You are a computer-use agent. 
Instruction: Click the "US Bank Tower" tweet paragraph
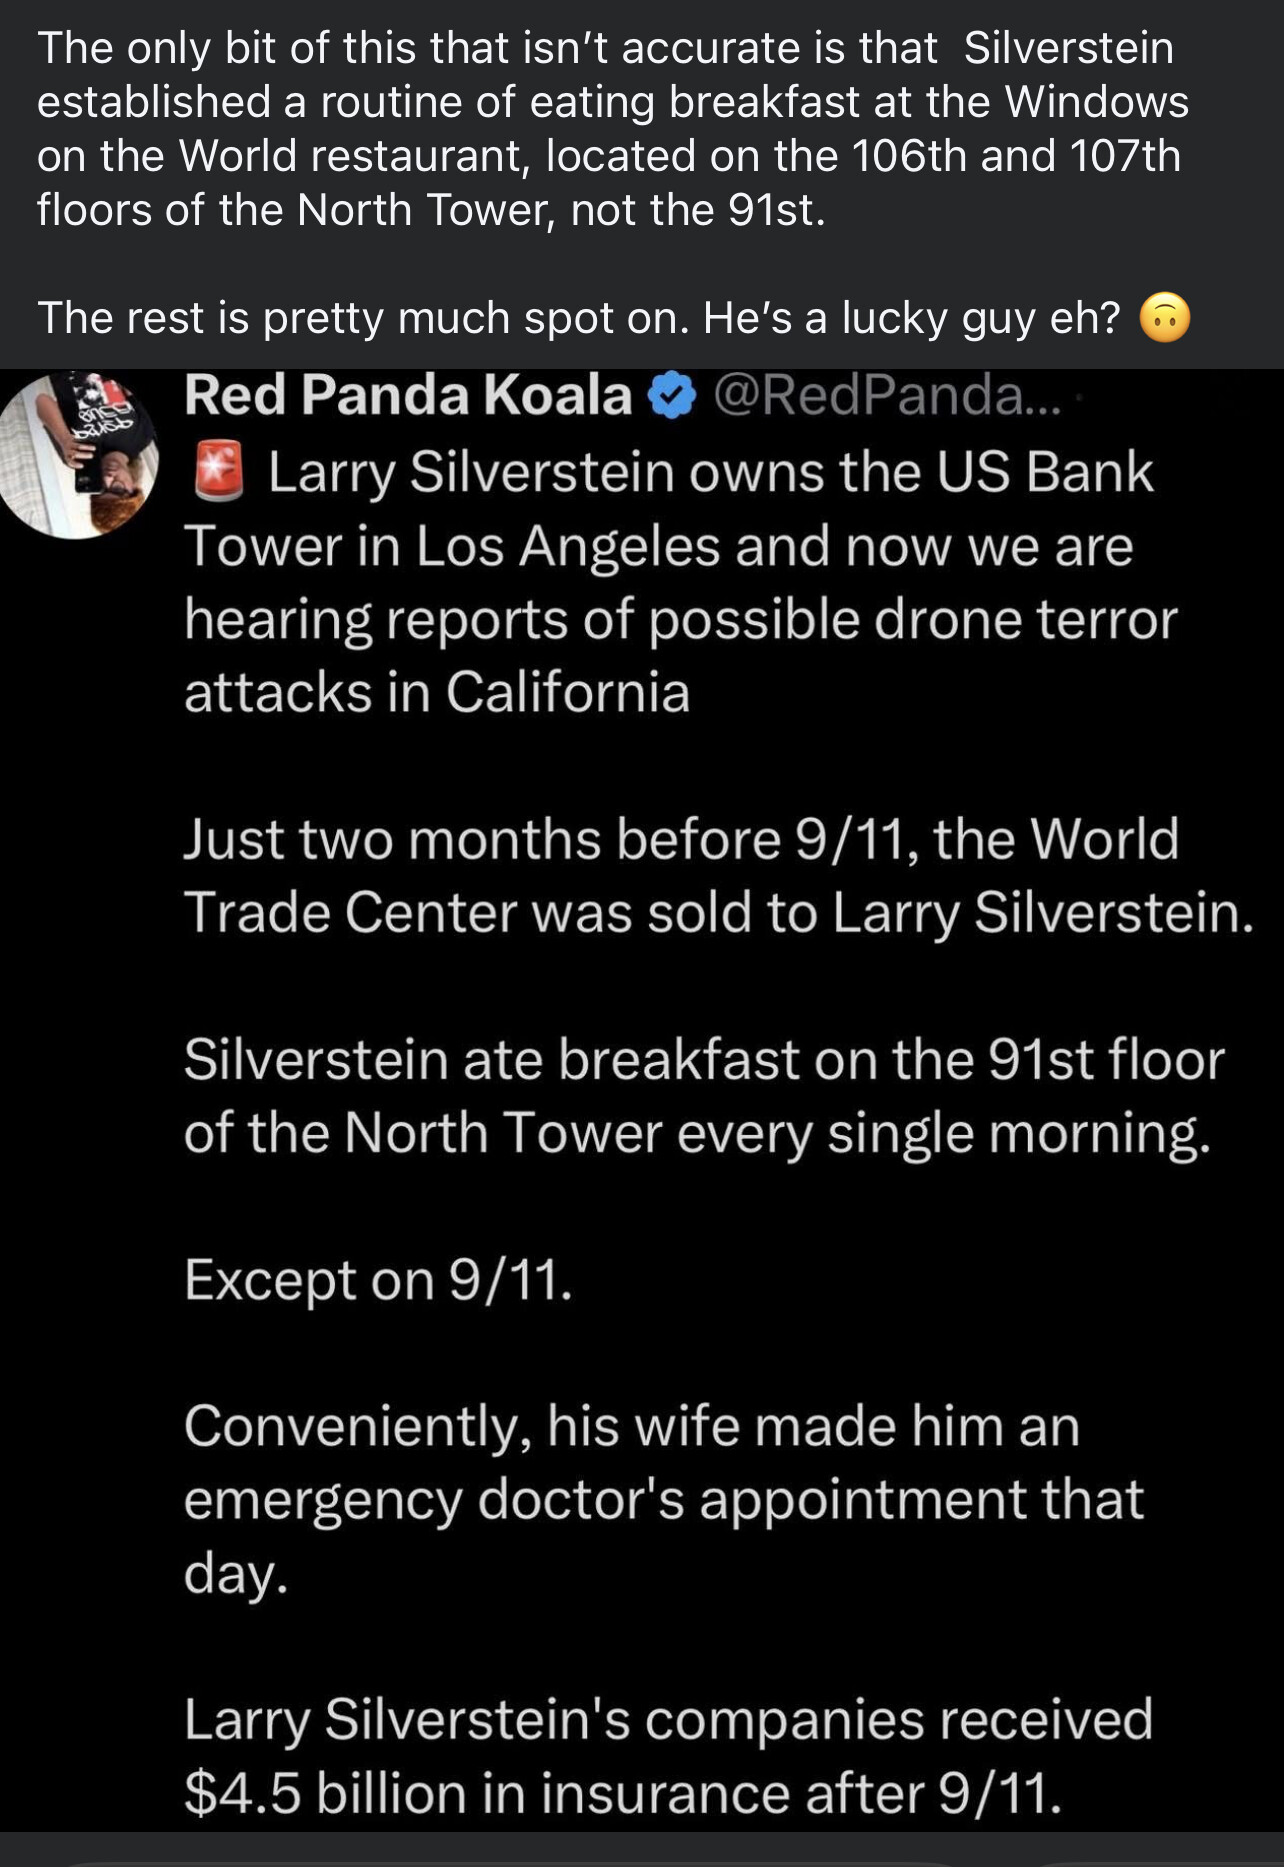pos(680,582)
